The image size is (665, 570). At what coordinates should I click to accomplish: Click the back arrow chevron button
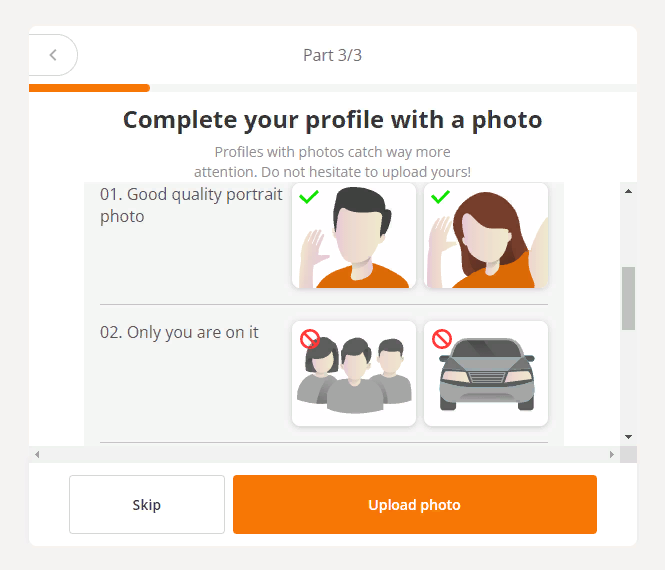pos(53,55)
